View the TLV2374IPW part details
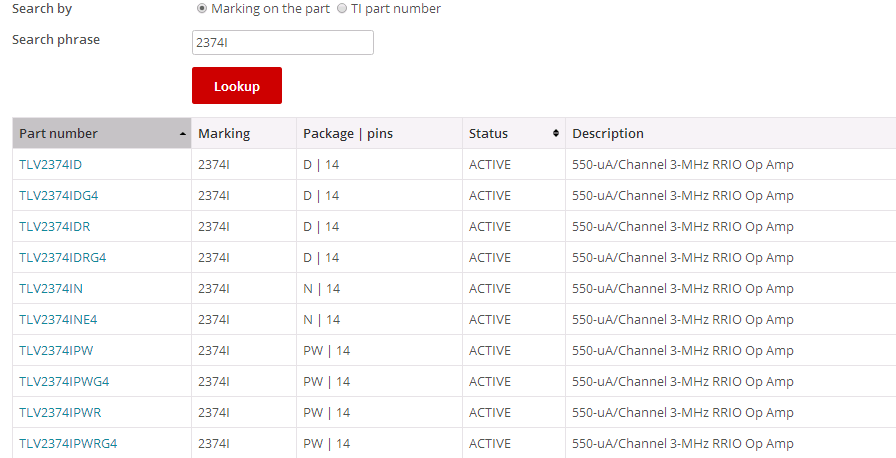896x458 pixels. (x=56, y=351)
